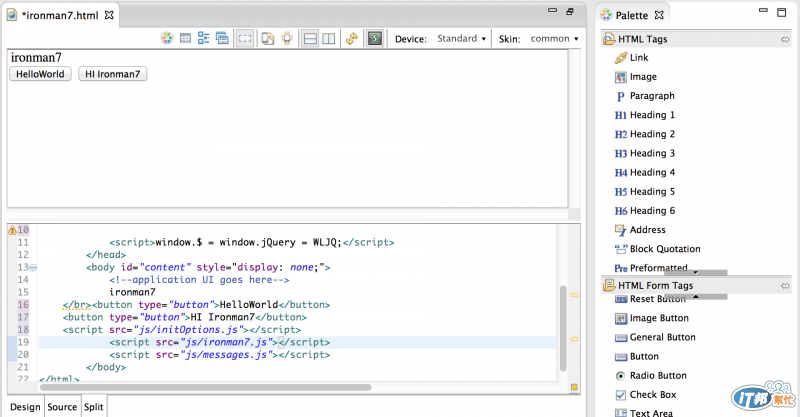
Task: Pin the HTML Form Tags drawer open
Action: (785, 286)
